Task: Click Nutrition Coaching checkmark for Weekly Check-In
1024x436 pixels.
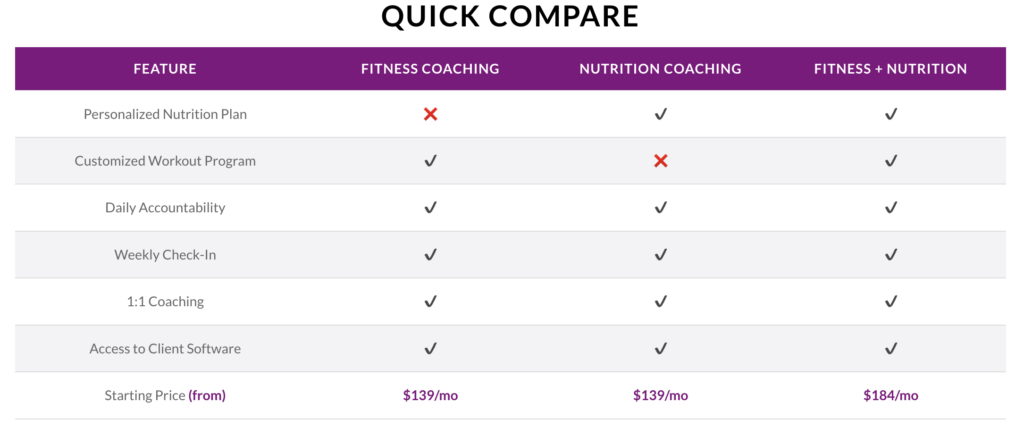Action: 660,255
